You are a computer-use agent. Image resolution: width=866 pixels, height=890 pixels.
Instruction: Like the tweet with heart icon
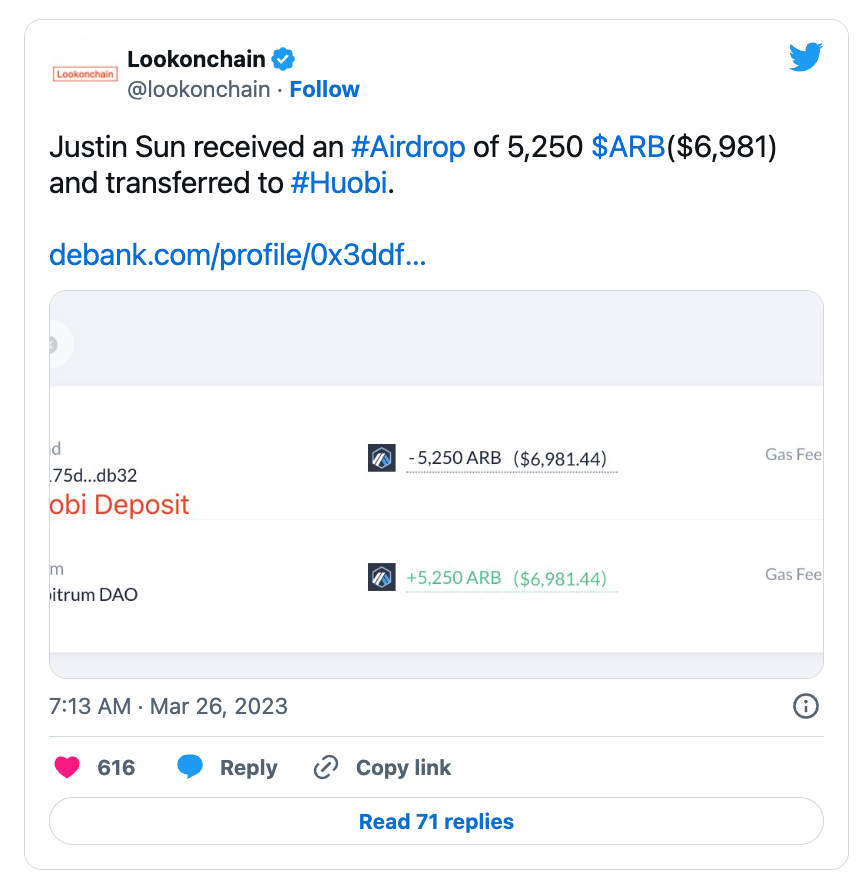pyautogui.click(x=67, y=768)
